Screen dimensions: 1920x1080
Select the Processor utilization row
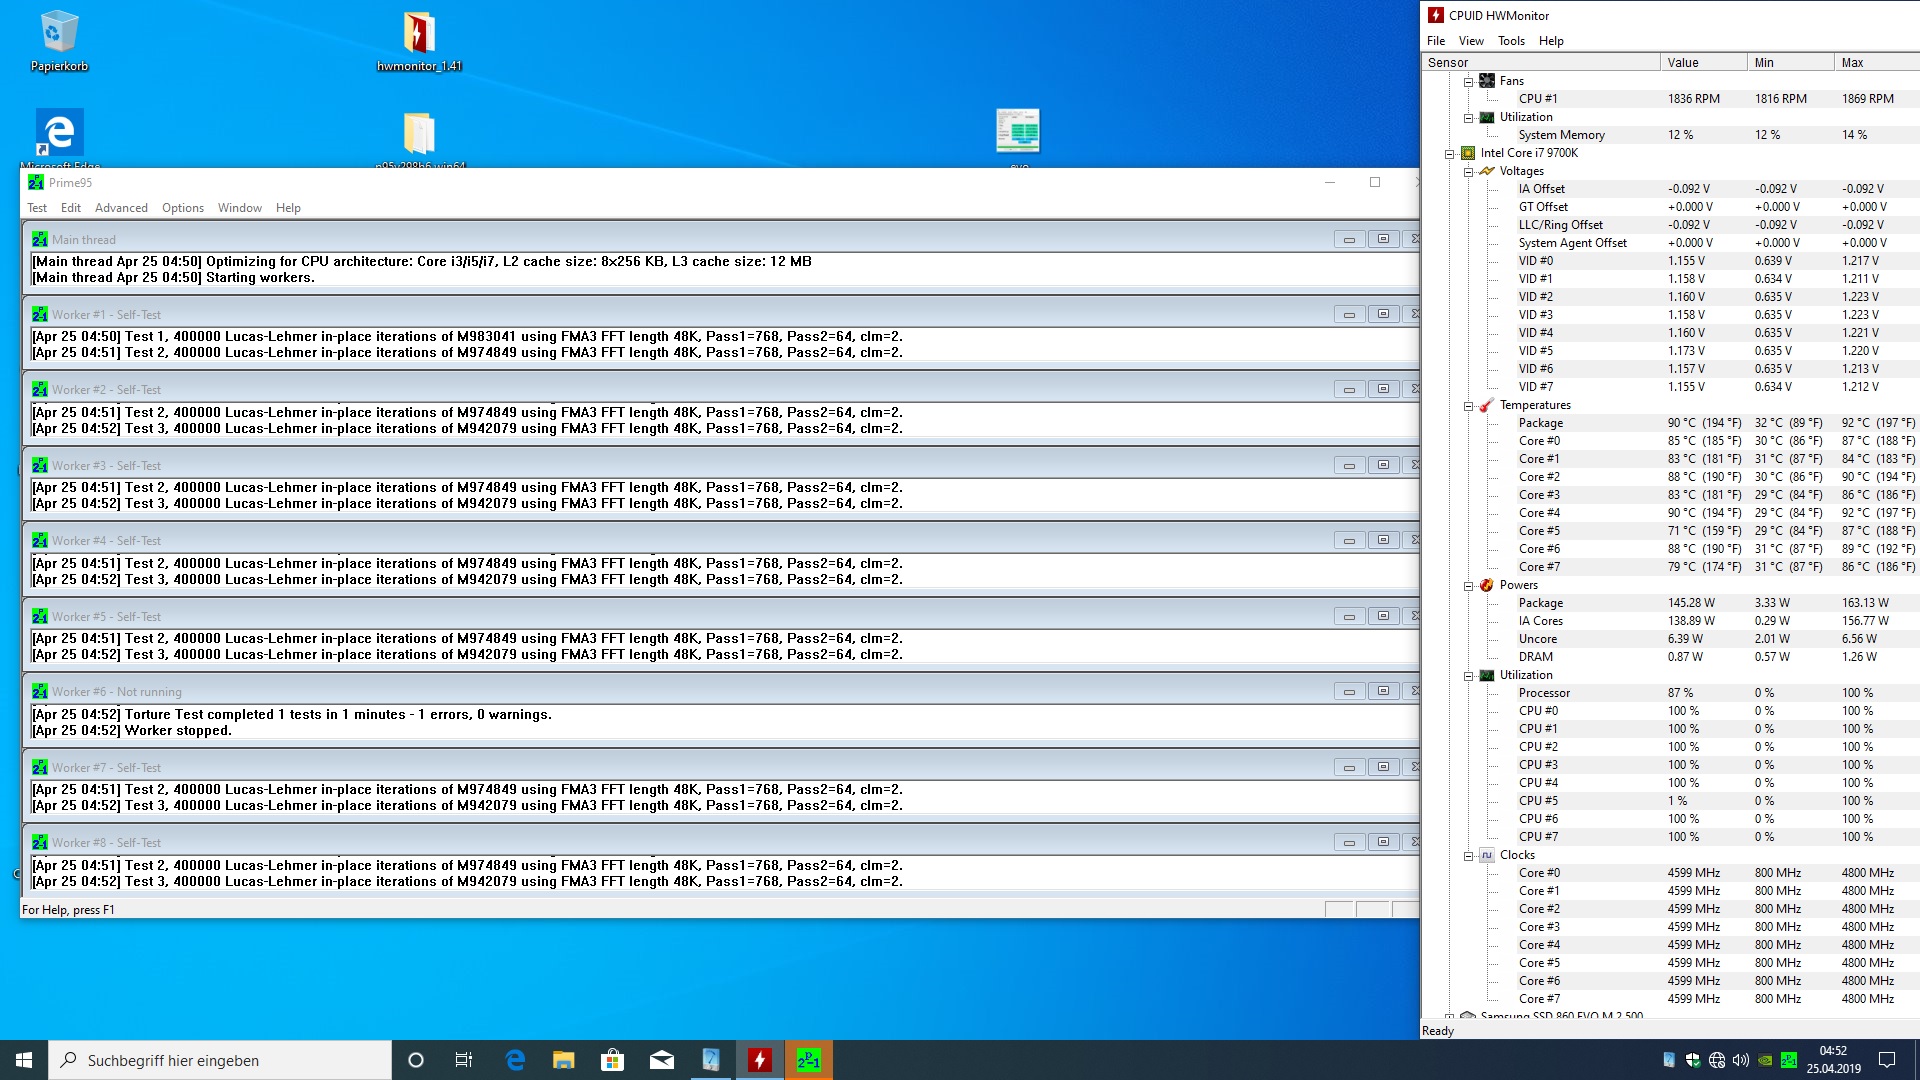pyautogui.click(x=1670, y=693)
